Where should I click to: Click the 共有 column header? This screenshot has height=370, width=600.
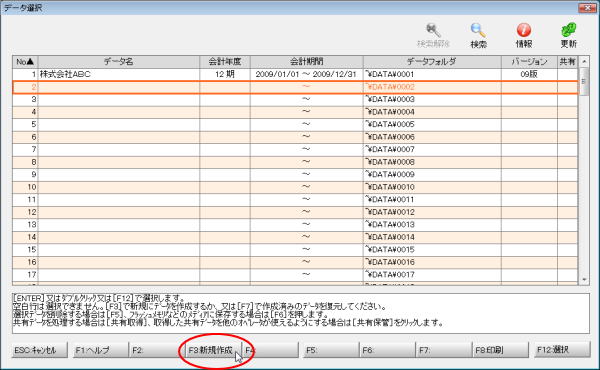pos(567,62)
